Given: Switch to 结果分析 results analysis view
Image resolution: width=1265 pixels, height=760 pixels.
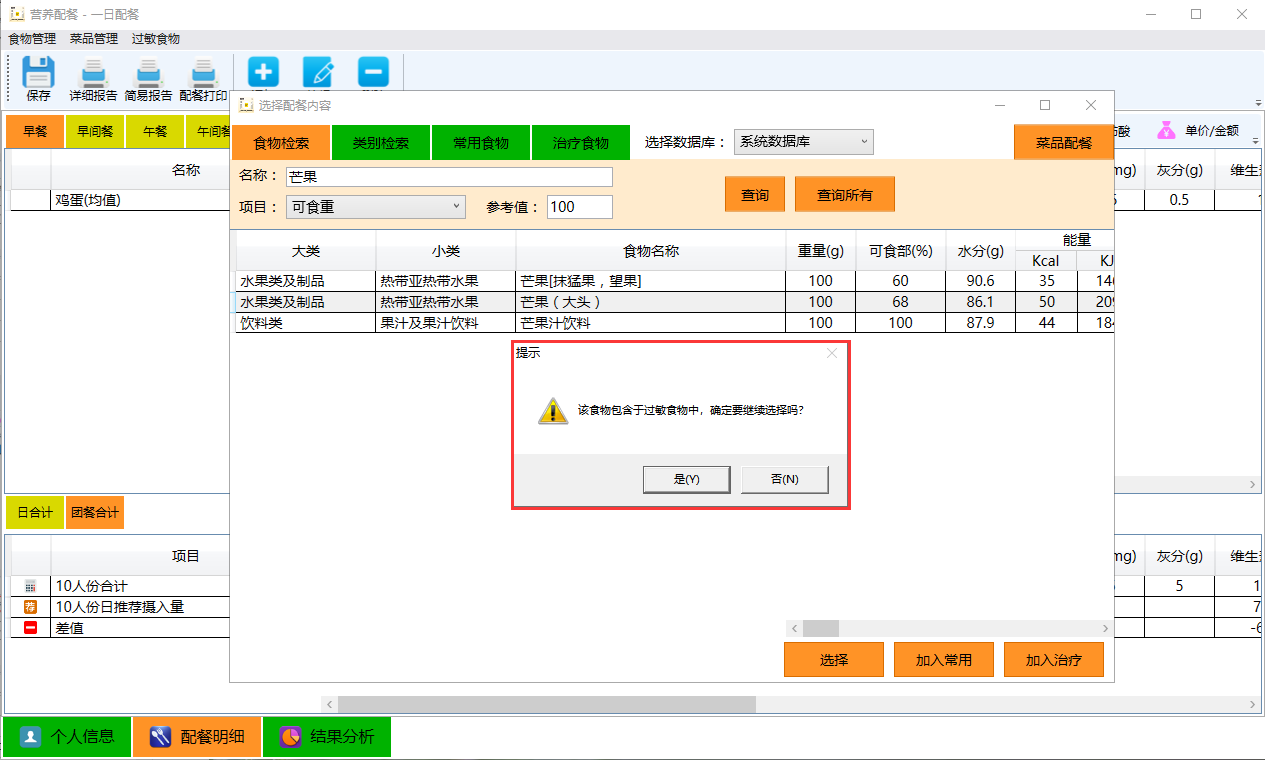Looking at the screenshot, I should click(x=327, y=737).
